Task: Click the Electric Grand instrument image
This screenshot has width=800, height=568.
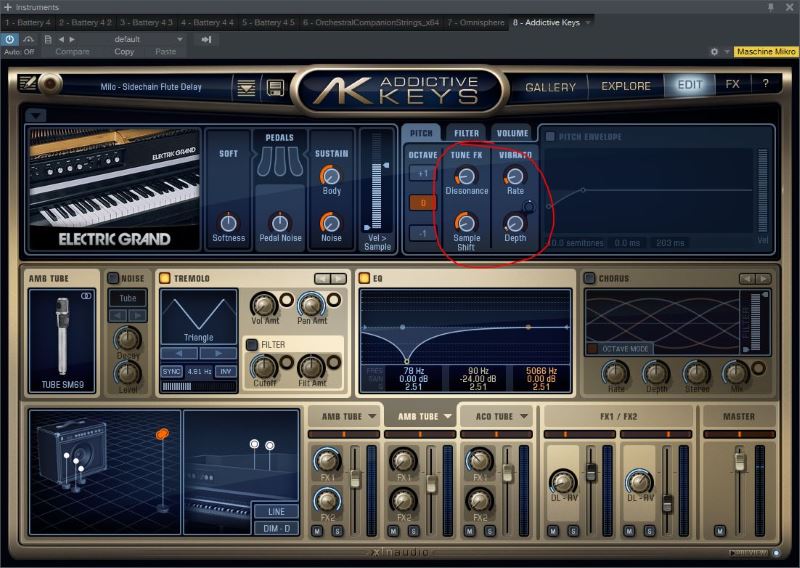Action: pyautogui.click(x=115, y=189)
